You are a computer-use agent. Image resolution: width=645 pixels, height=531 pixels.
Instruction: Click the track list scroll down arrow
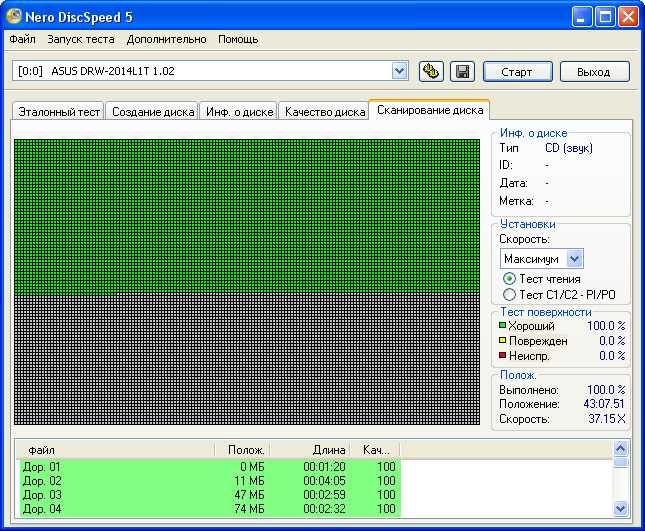(620, 508)
